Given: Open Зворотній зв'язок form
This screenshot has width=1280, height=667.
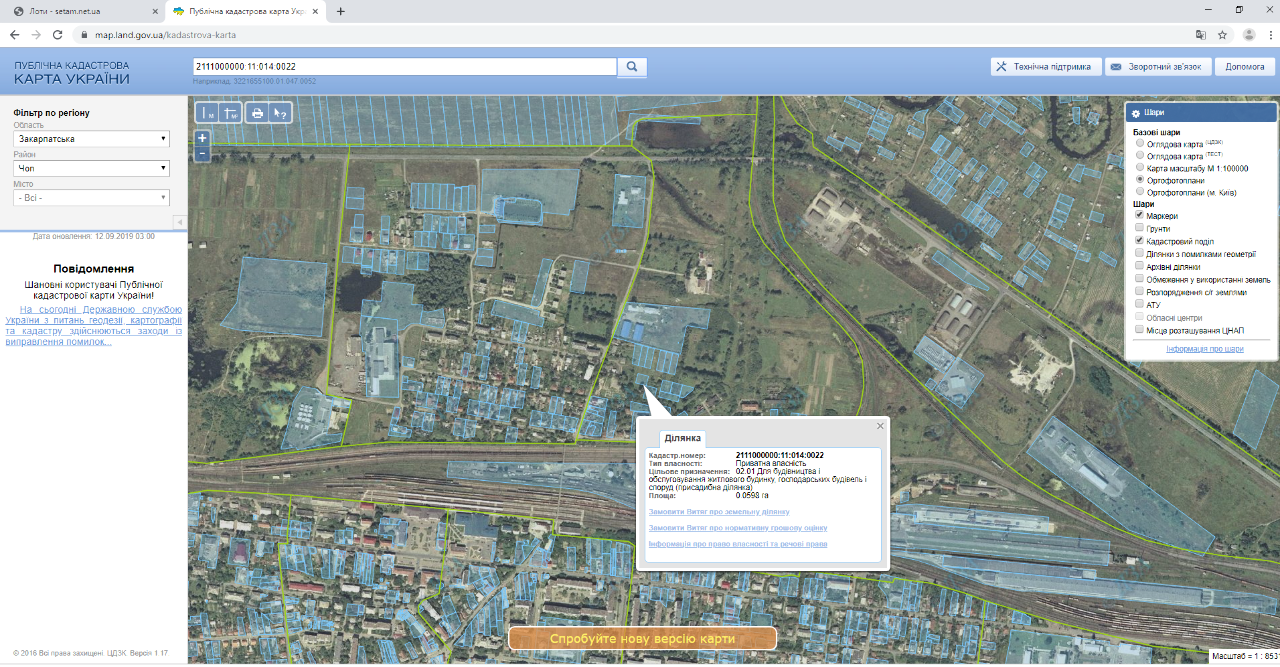Looking at the screenshot, I should 1159,67.
